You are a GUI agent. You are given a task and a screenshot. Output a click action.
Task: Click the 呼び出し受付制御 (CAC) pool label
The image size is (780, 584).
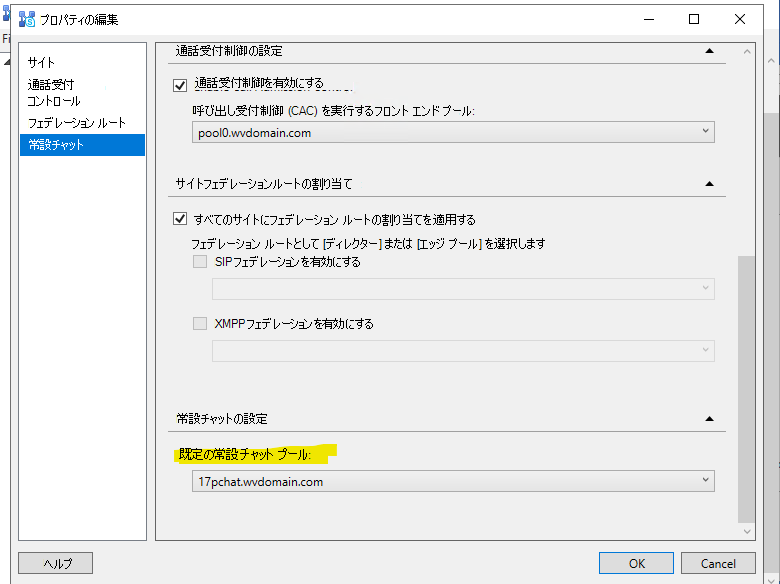coord(333,110)
